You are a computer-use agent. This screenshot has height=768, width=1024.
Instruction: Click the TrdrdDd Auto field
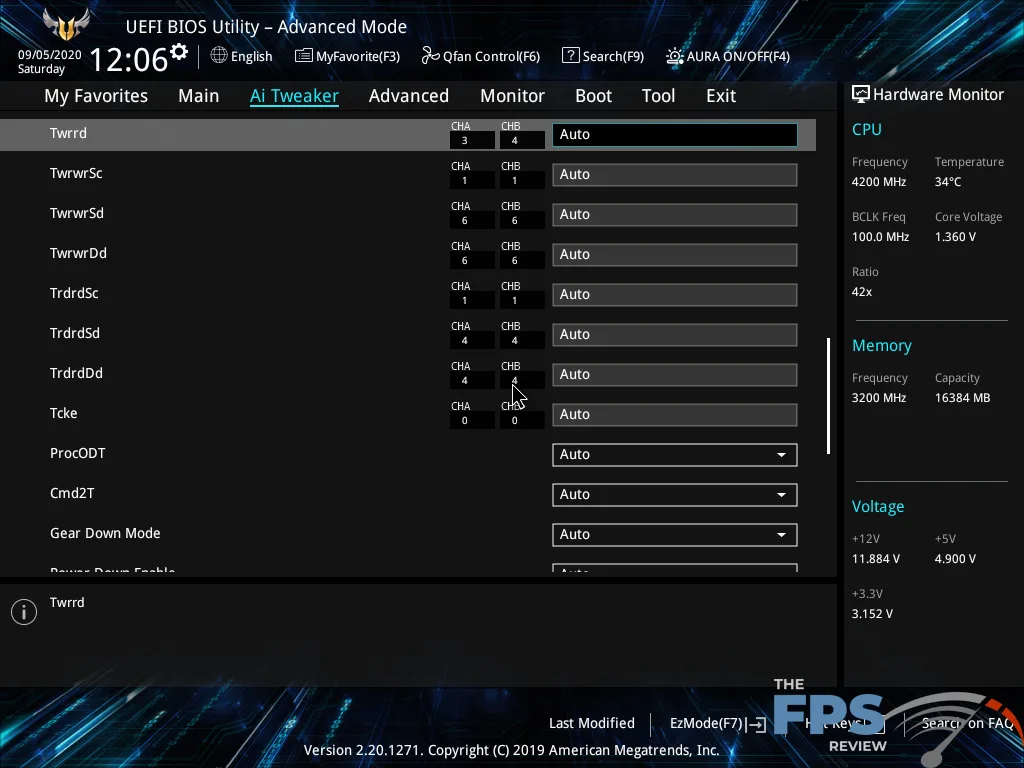click(675, 374)
